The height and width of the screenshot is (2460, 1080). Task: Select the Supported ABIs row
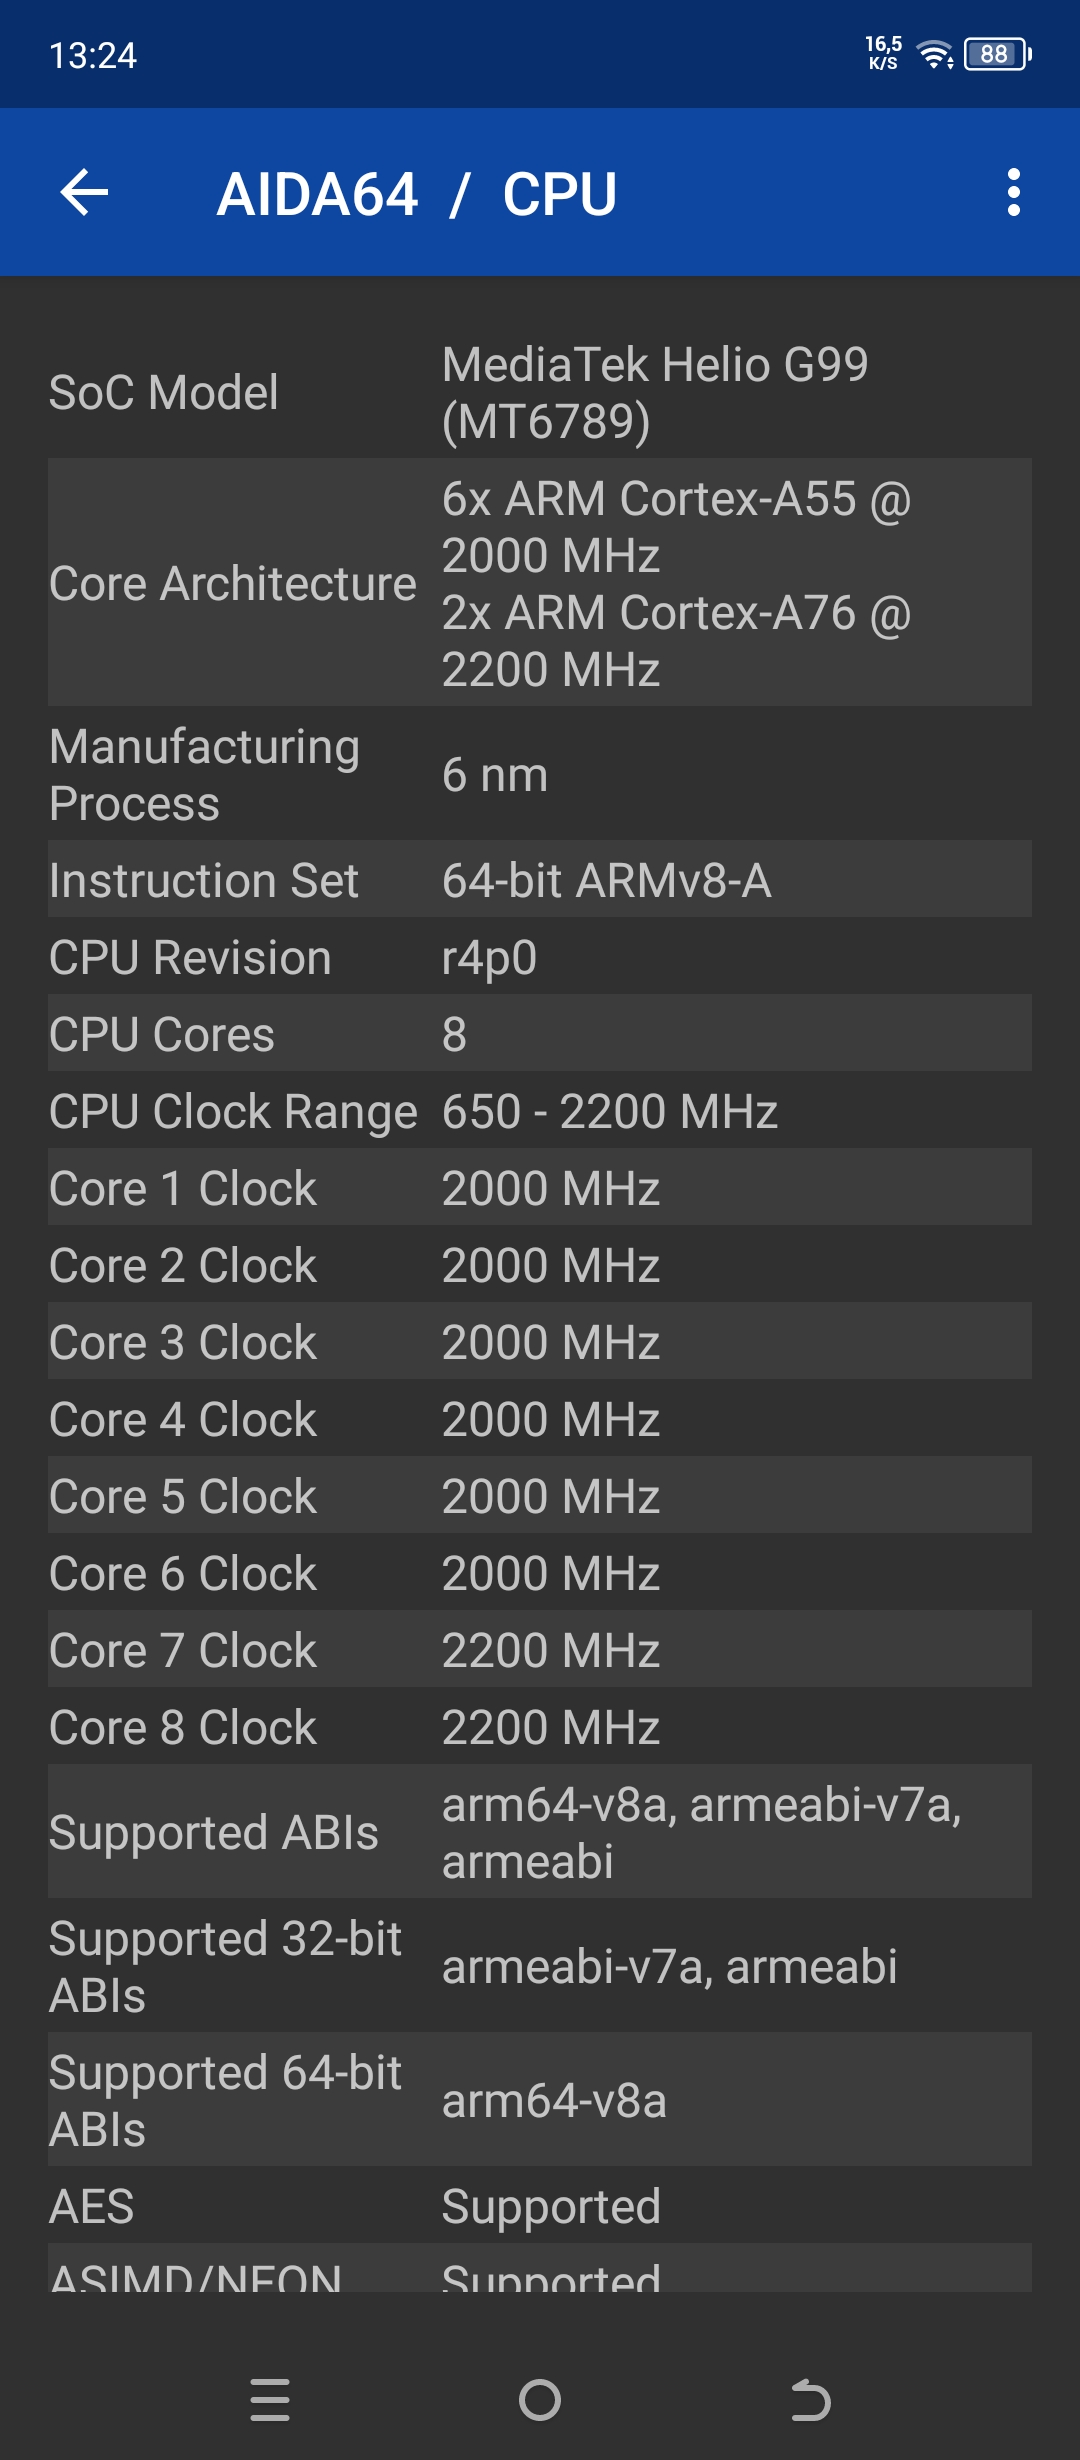(540, 1832)
